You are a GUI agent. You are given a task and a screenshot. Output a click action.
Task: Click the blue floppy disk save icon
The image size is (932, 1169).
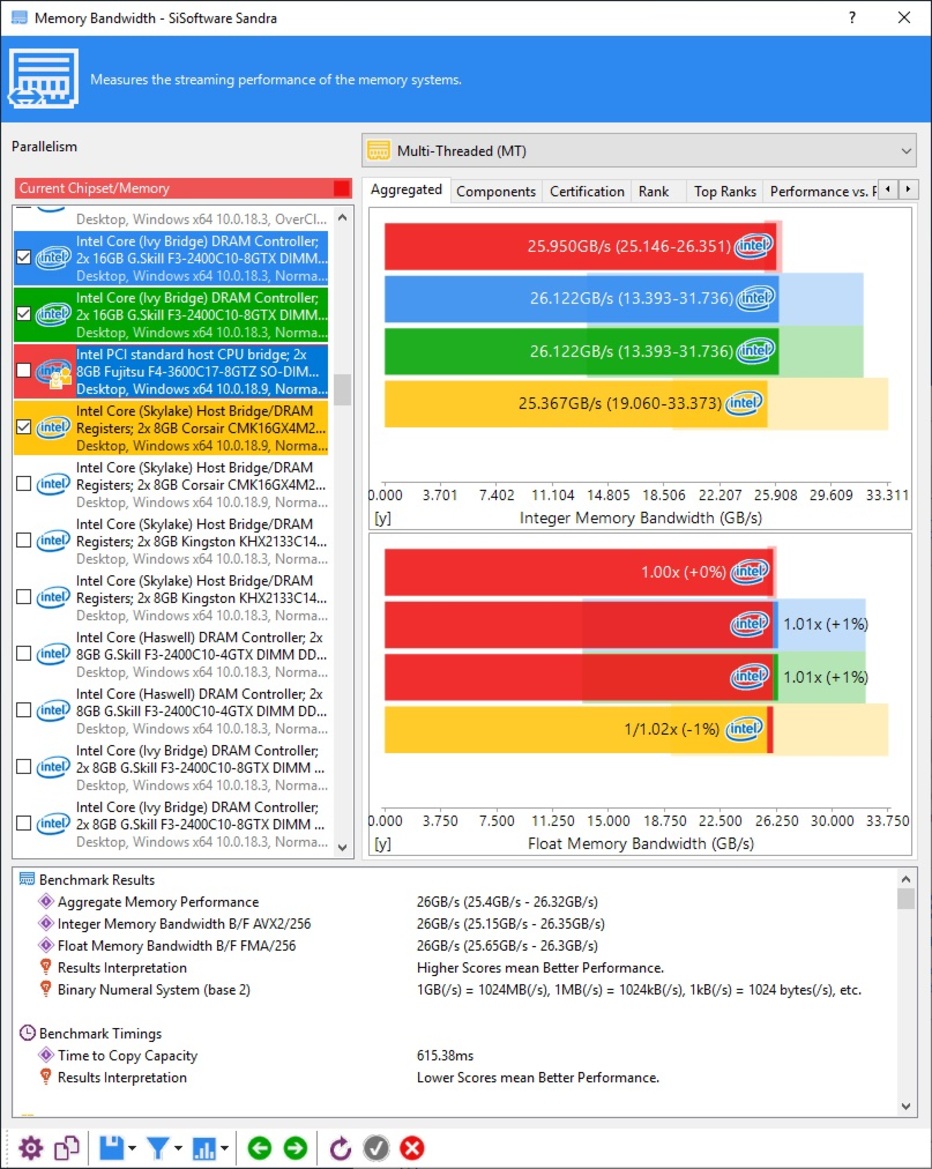[112, 1148]
